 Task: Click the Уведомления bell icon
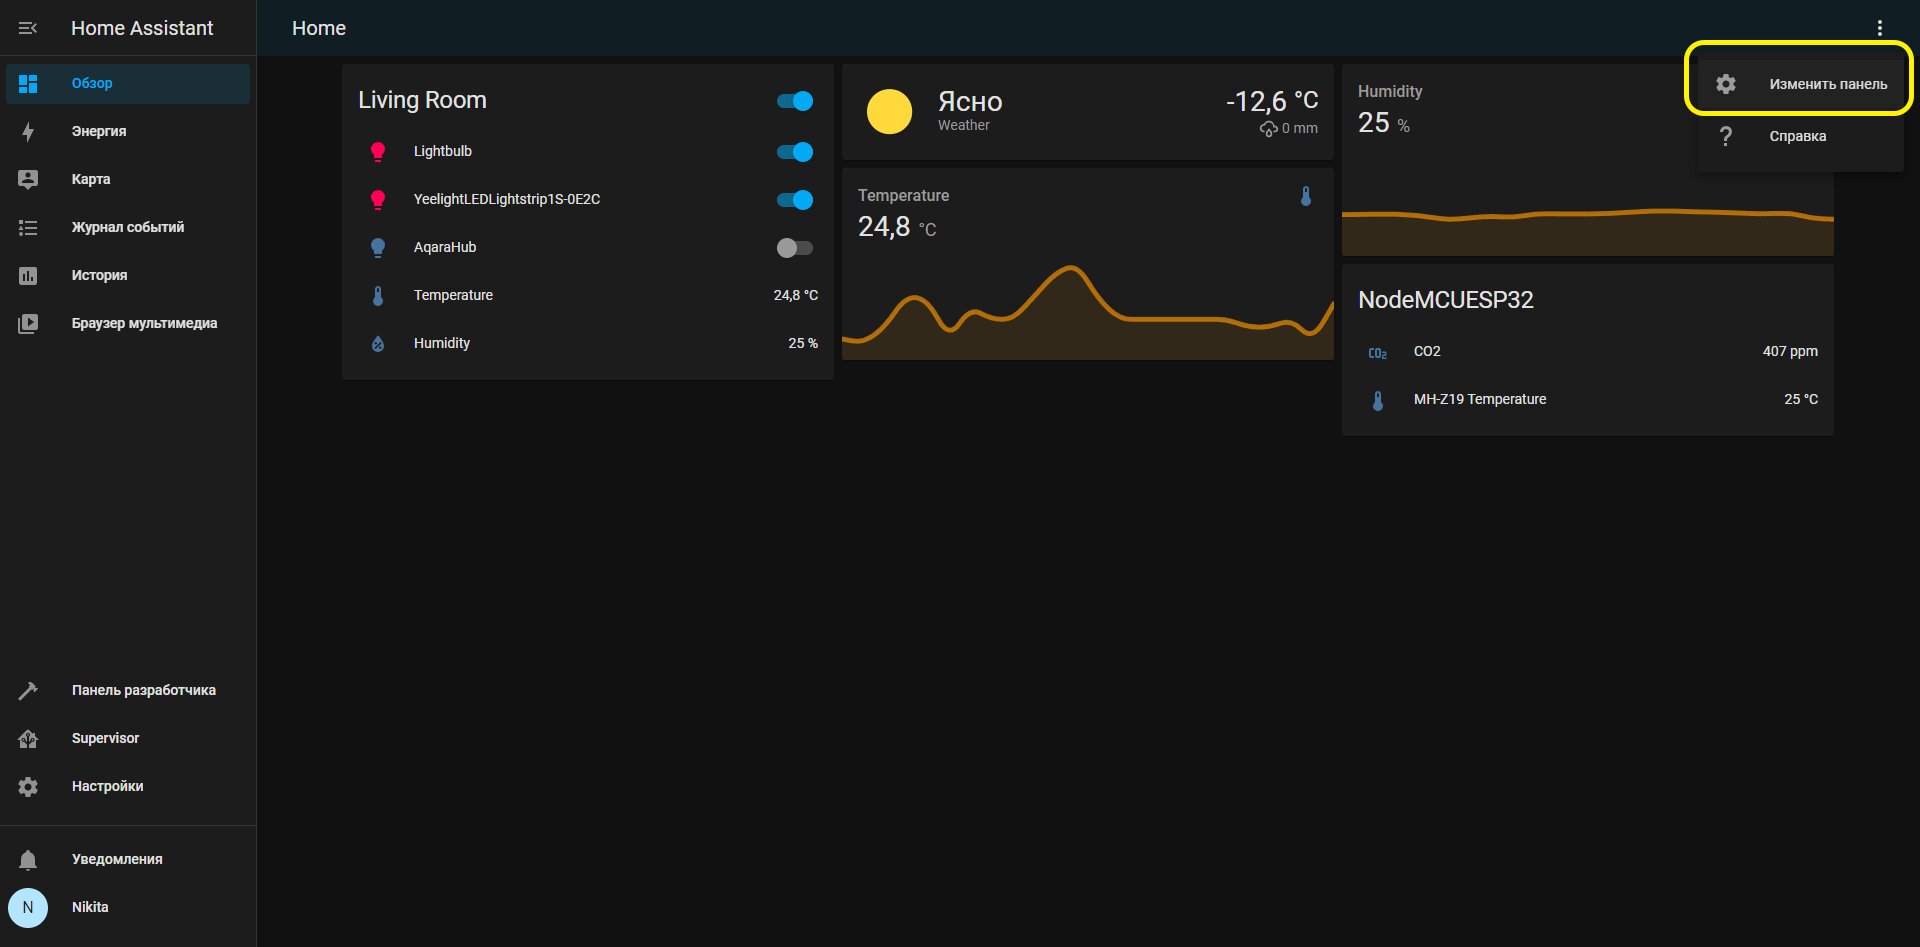point(28,859)
